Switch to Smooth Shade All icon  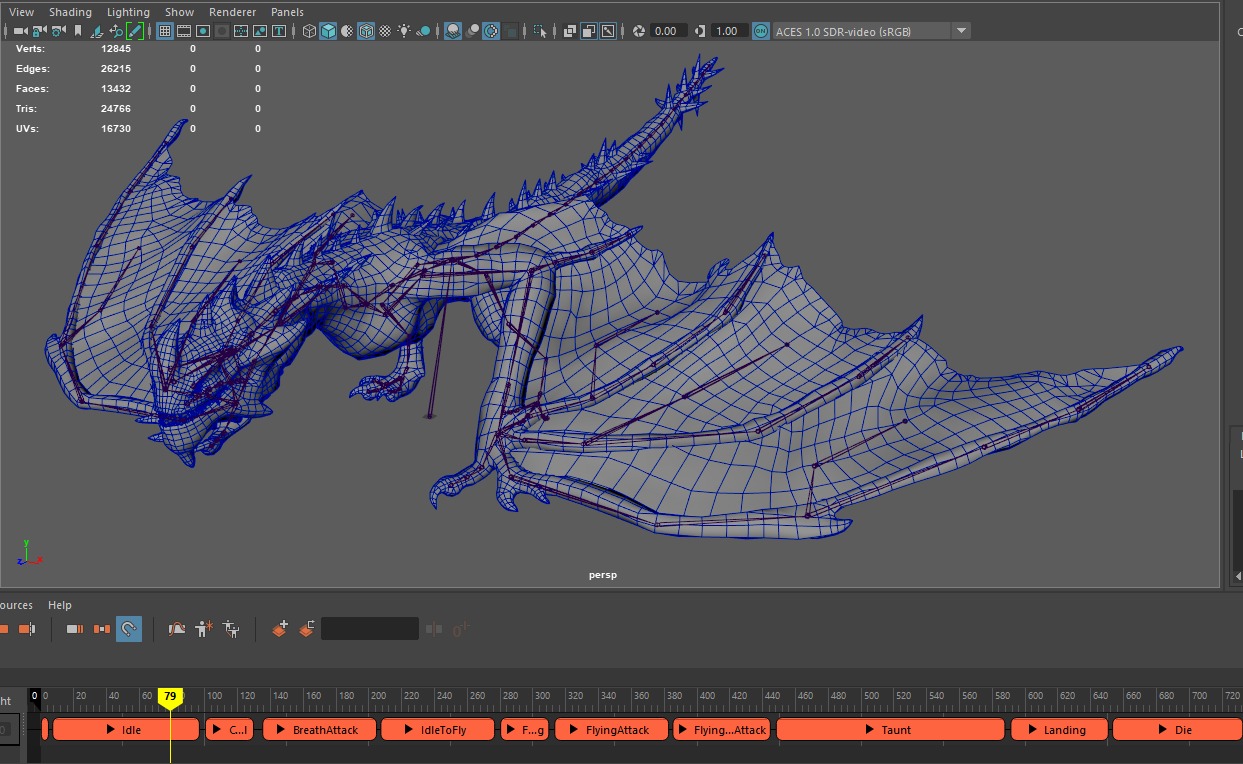[328, 31]
